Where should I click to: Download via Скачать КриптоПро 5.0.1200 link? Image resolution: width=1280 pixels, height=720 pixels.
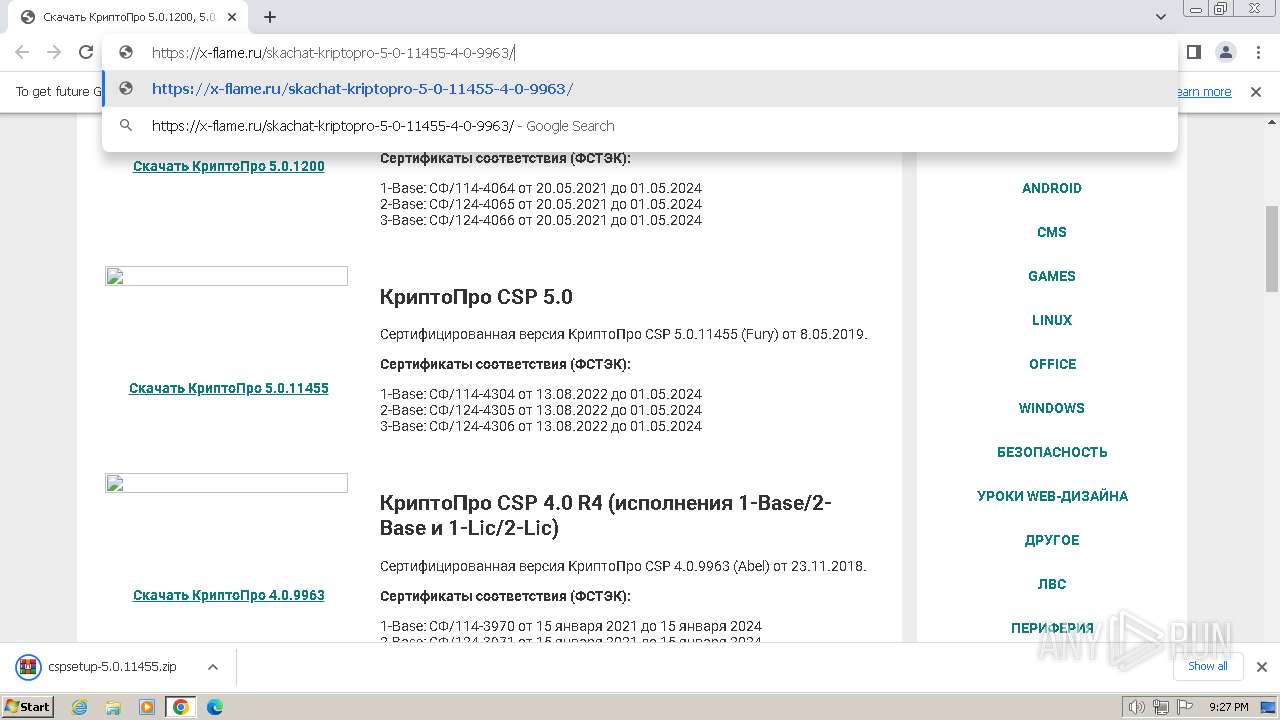point(228,166)
